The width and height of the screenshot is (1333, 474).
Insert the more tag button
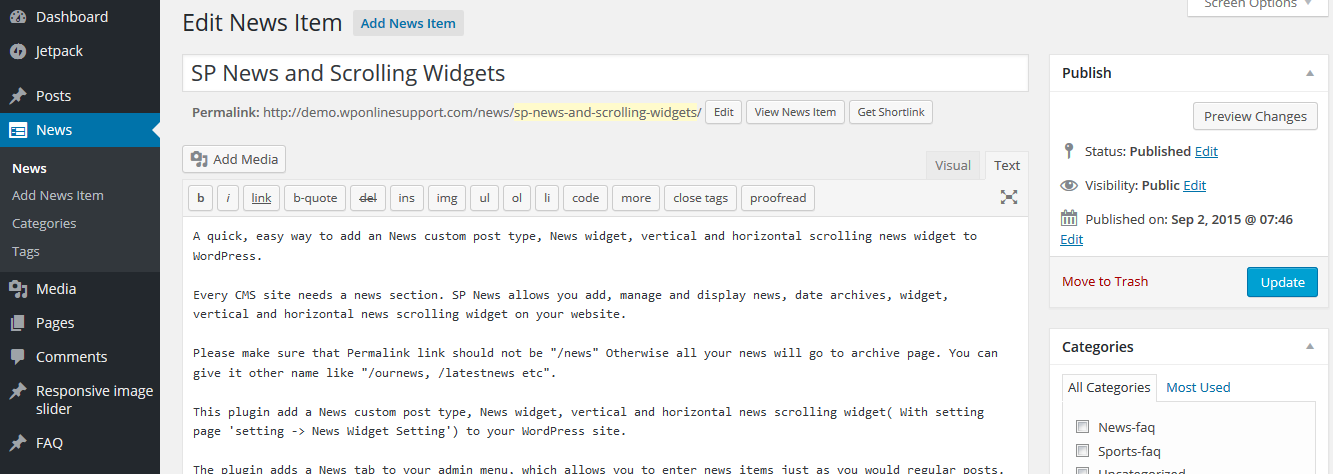coord(636,198)
